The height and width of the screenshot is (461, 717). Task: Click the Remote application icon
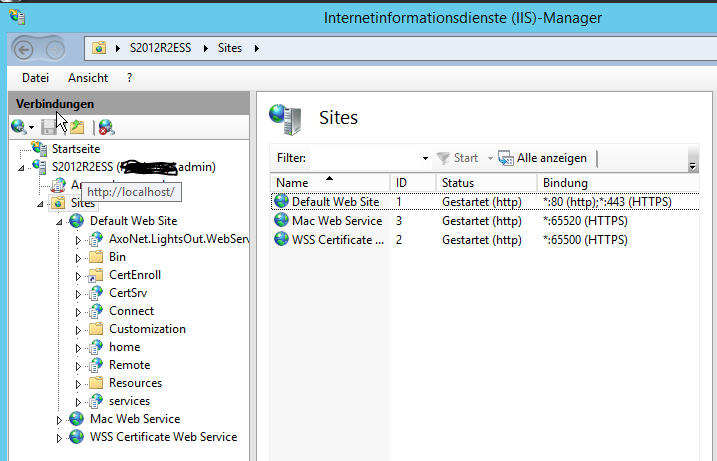96,365
